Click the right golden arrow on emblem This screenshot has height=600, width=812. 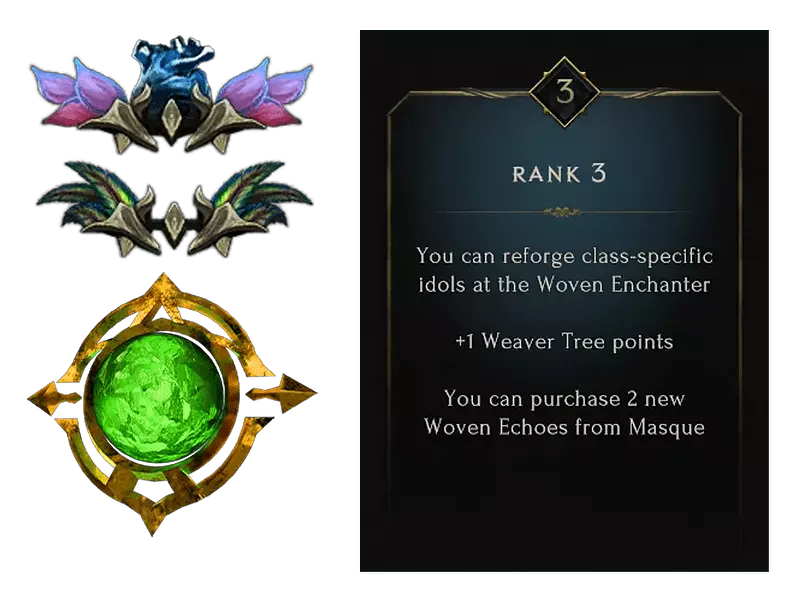[282, 392]
